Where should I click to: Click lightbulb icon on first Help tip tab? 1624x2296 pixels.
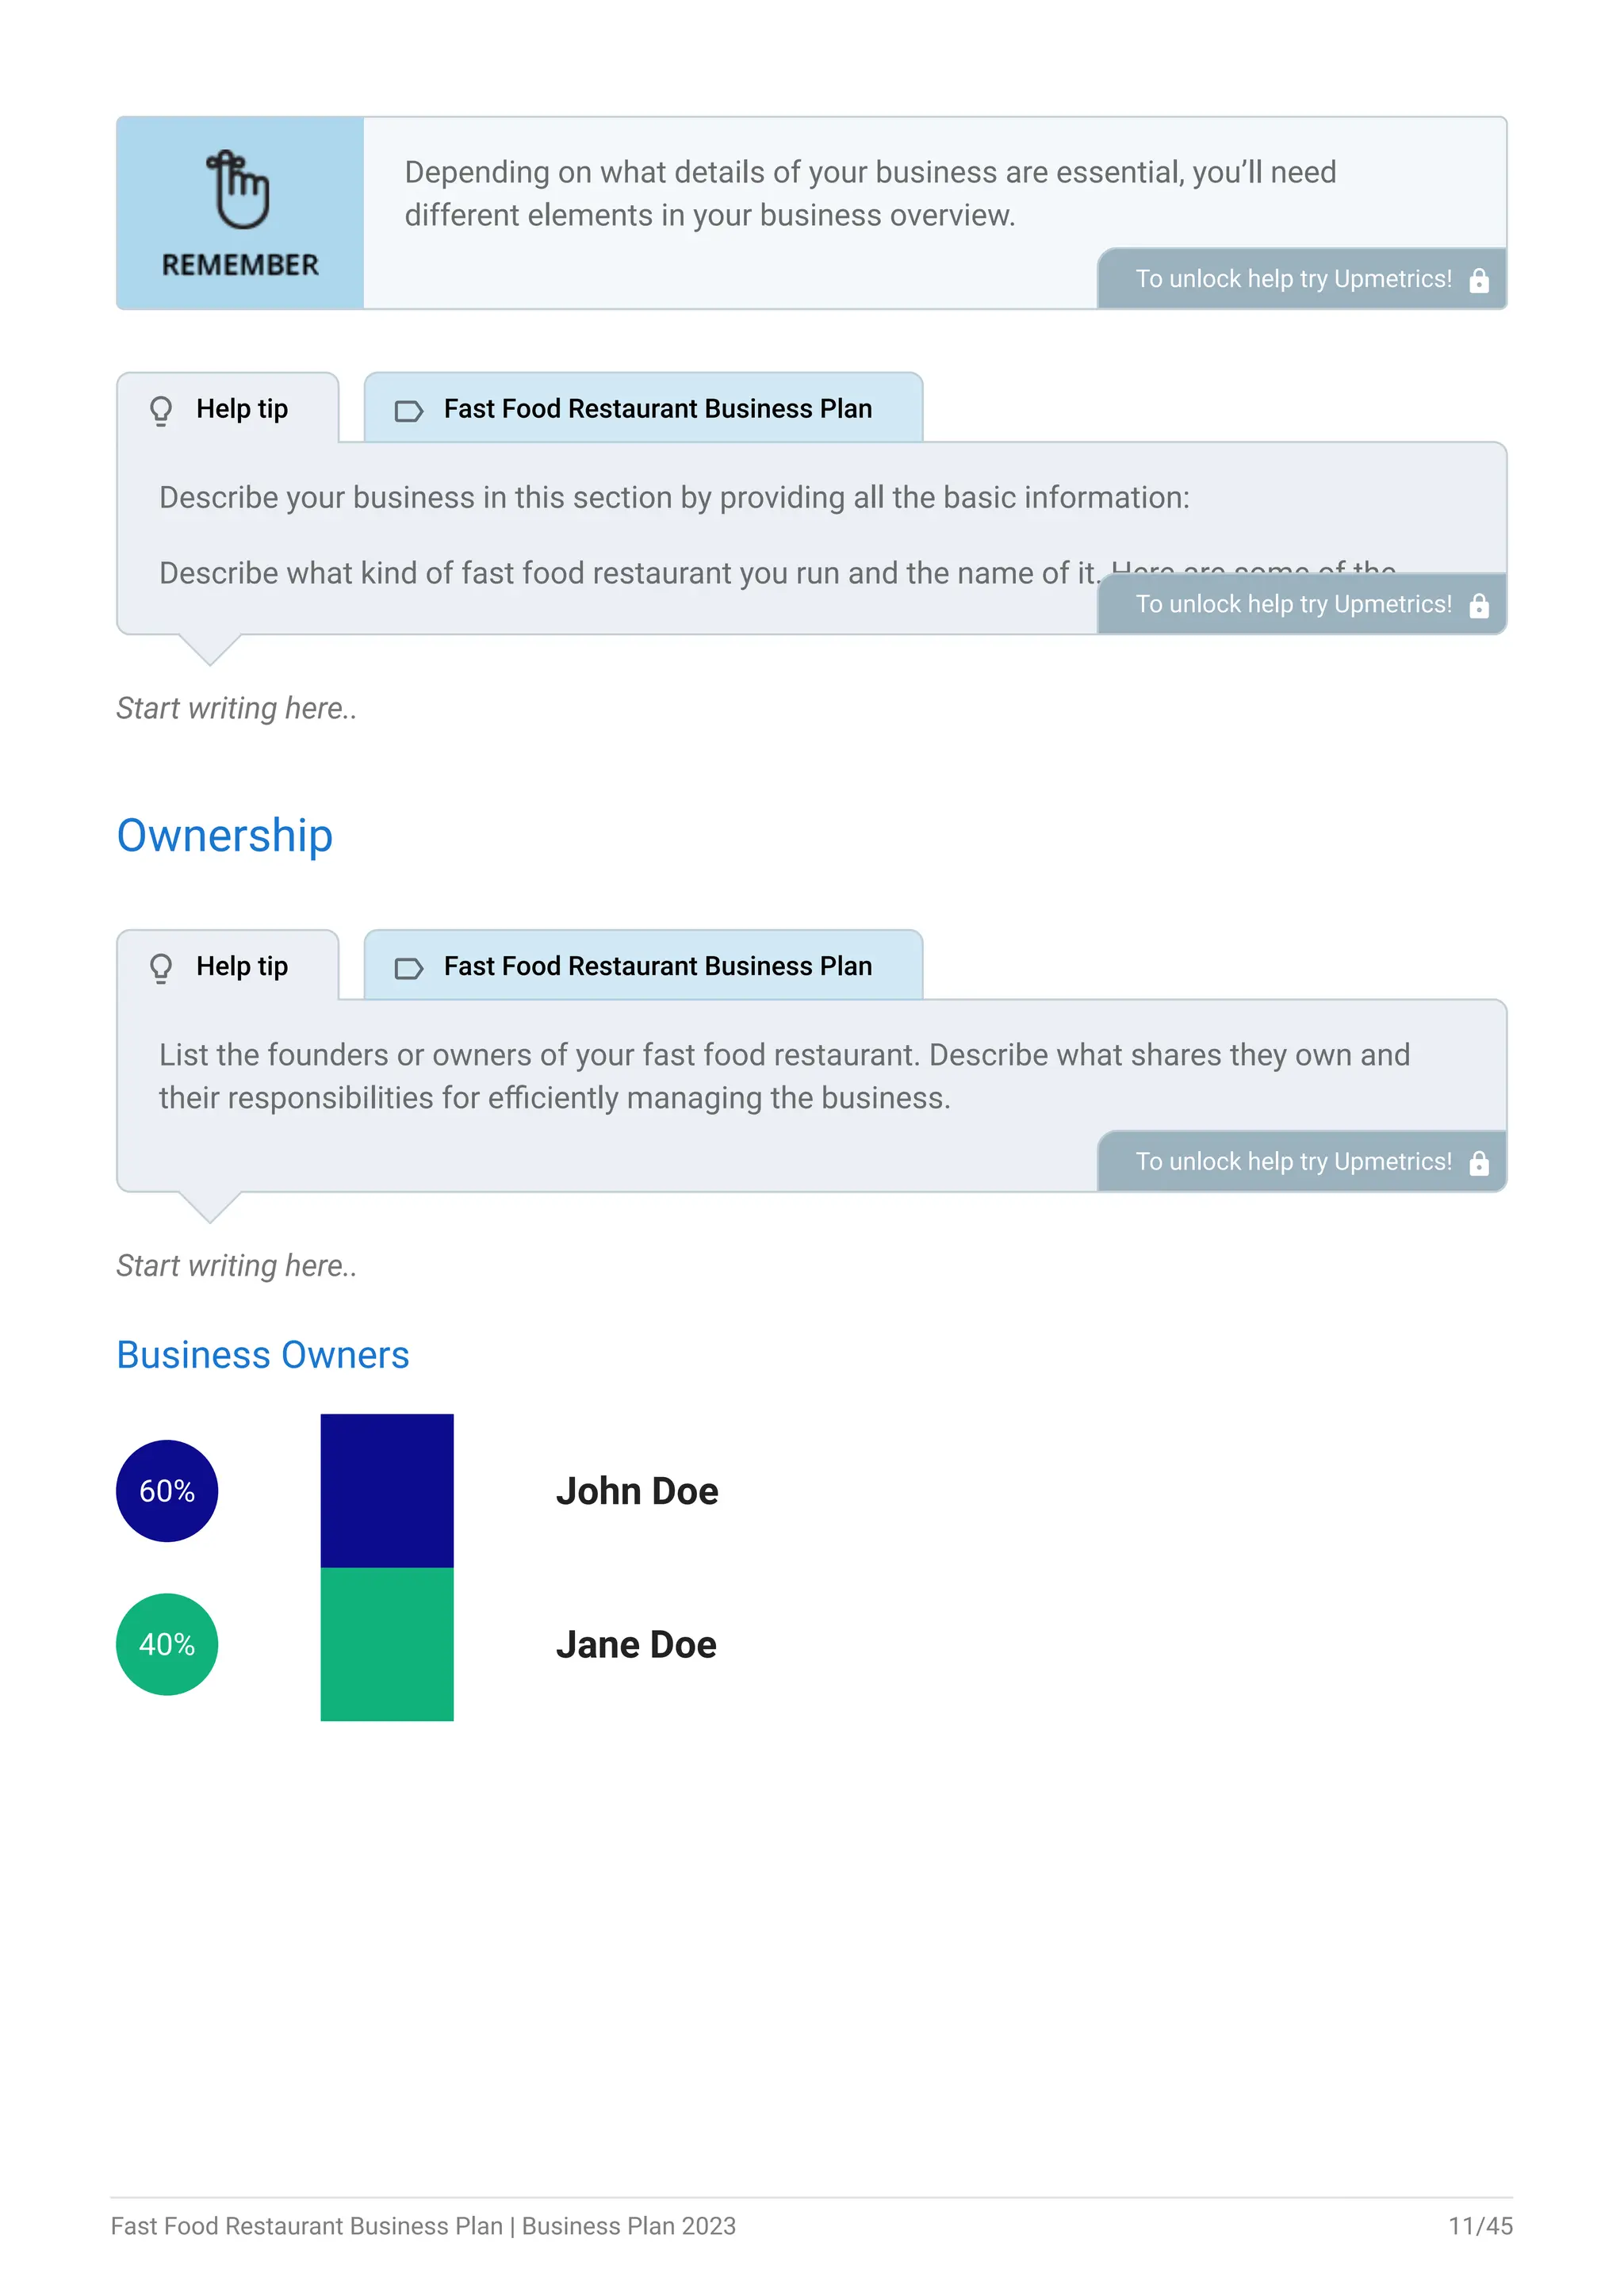point(161,410)
